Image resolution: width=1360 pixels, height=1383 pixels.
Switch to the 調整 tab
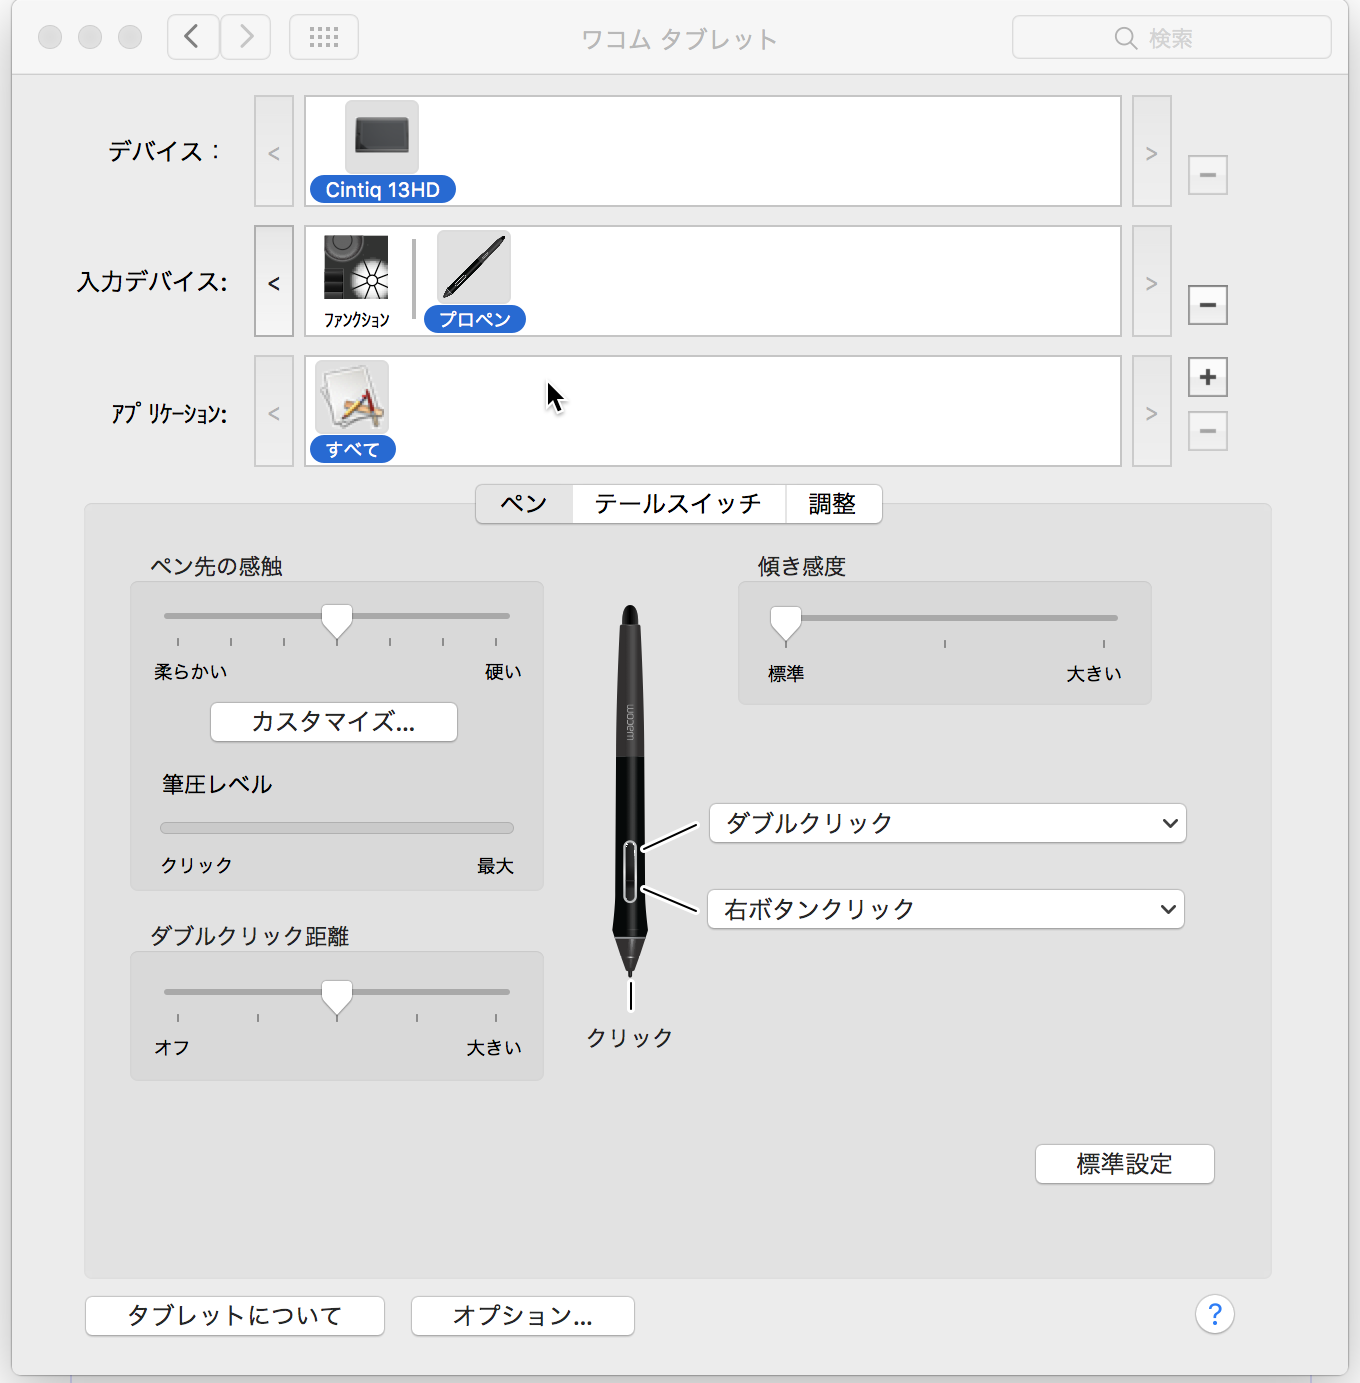point(833,504)
